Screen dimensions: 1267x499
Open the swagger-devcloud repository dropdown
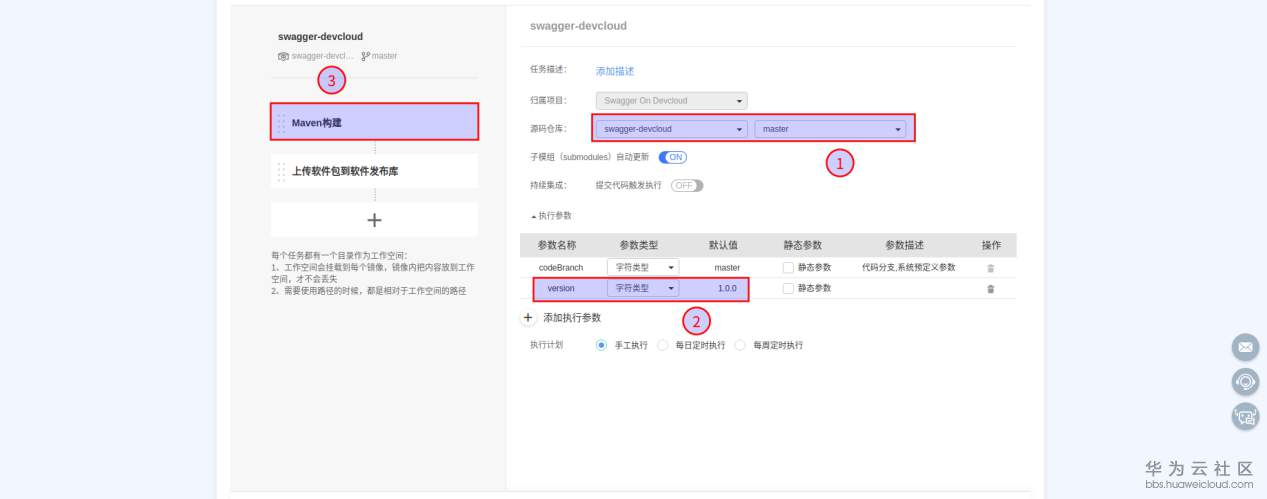pyautogui.click(x=671, y=129)
